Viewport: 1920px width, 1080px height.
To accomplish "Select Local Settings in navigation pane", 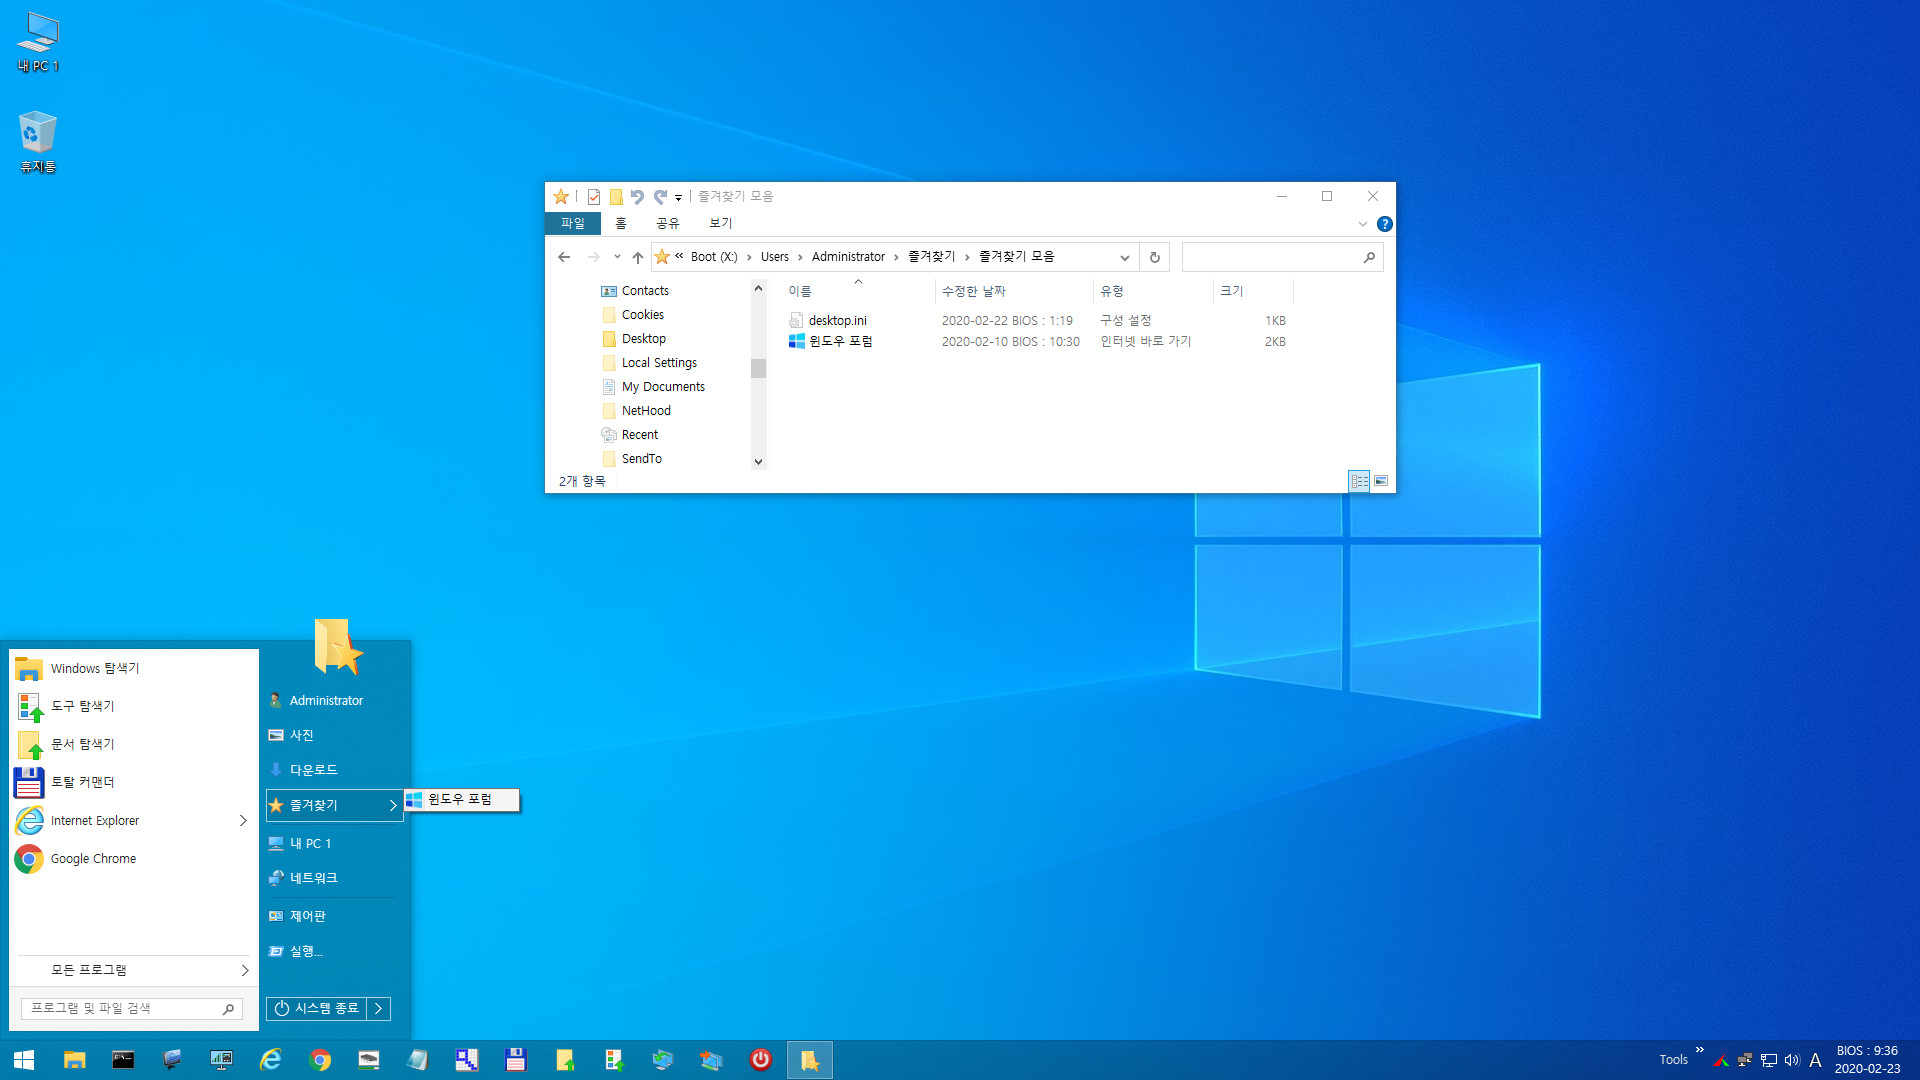I will [659, 363].
